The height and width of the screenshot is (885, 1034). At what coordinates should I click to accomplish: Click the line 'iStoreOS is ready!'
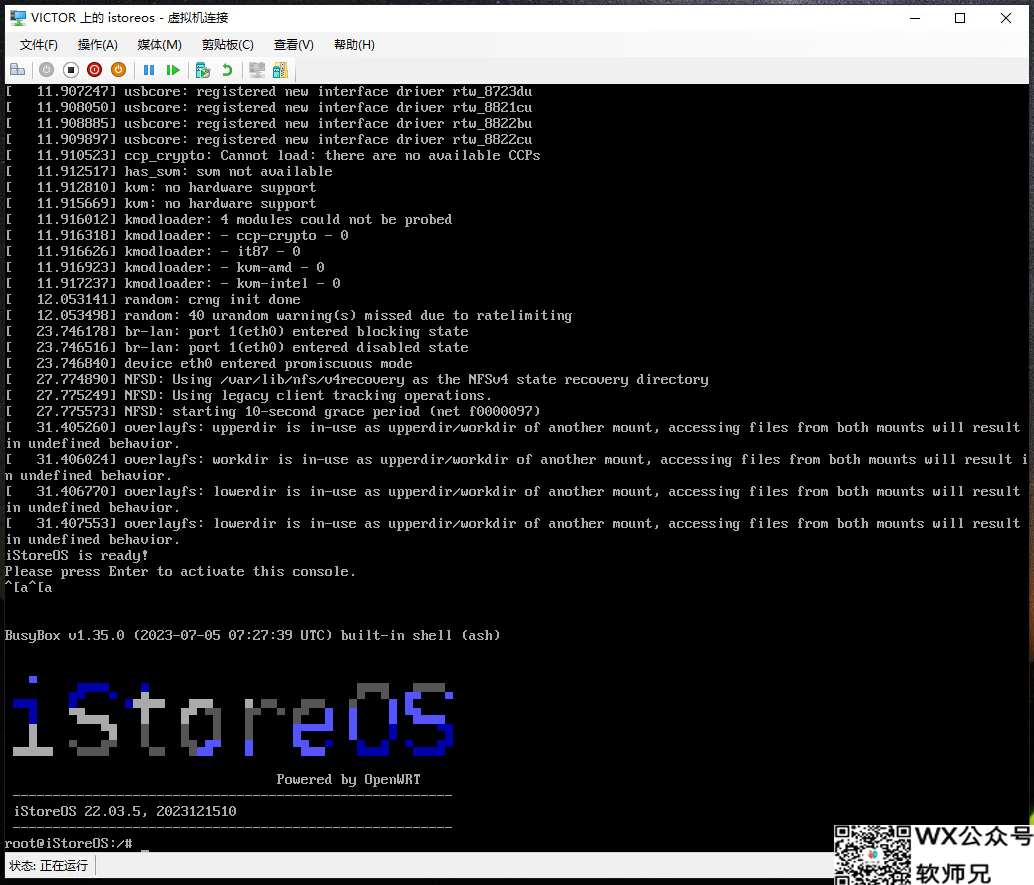coord(76,555)
